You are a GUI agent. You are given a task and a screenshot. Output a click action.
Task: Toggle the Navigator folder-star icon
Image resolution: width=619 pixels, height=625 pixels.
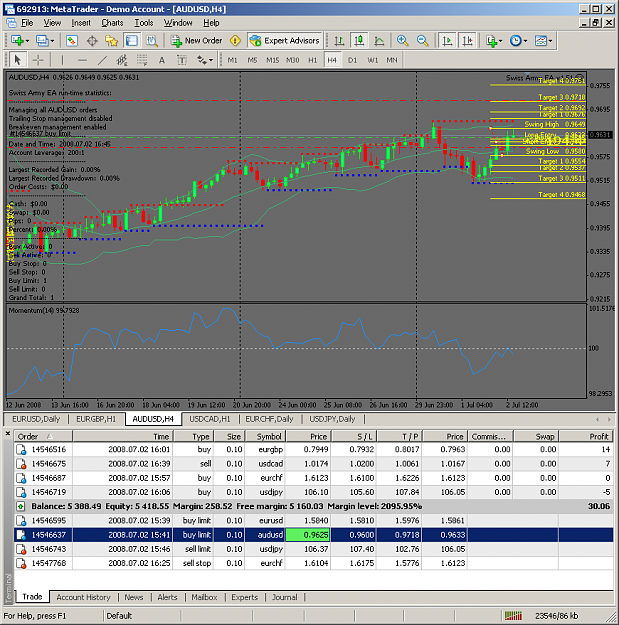[112, 41]
